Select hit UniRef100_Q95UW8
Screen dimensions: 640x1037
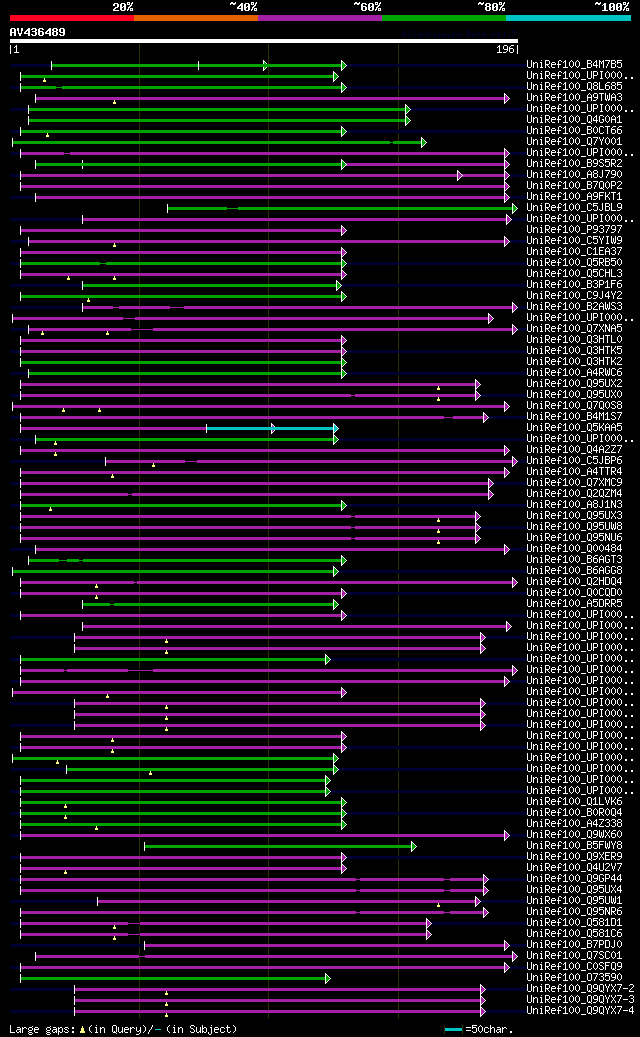click(x=574, y=526)
